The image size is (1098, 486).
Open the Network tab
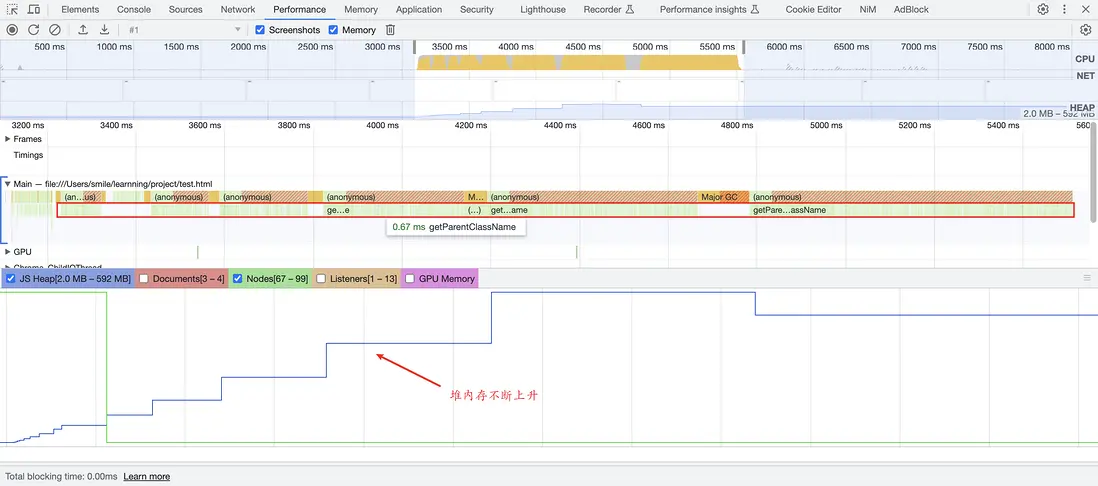coord(238,10)
